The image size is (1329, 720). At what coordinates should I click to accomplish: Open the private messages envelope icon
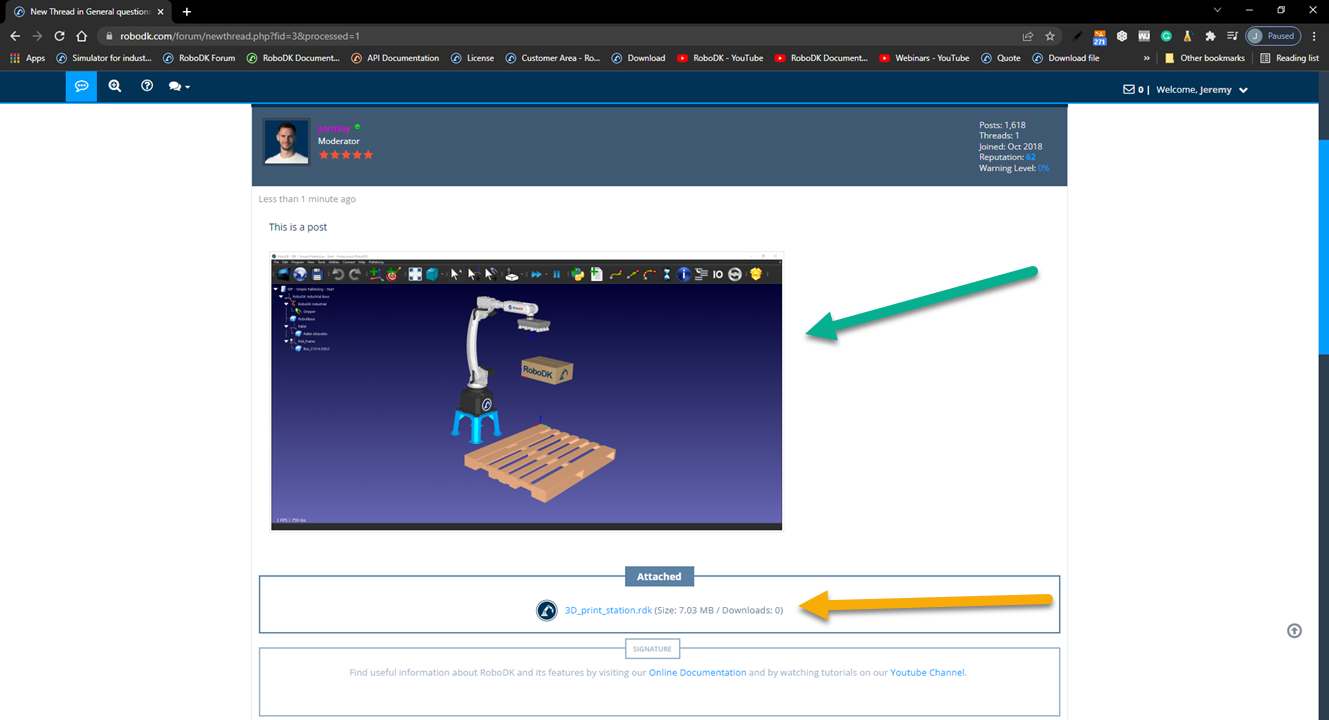1129,90
